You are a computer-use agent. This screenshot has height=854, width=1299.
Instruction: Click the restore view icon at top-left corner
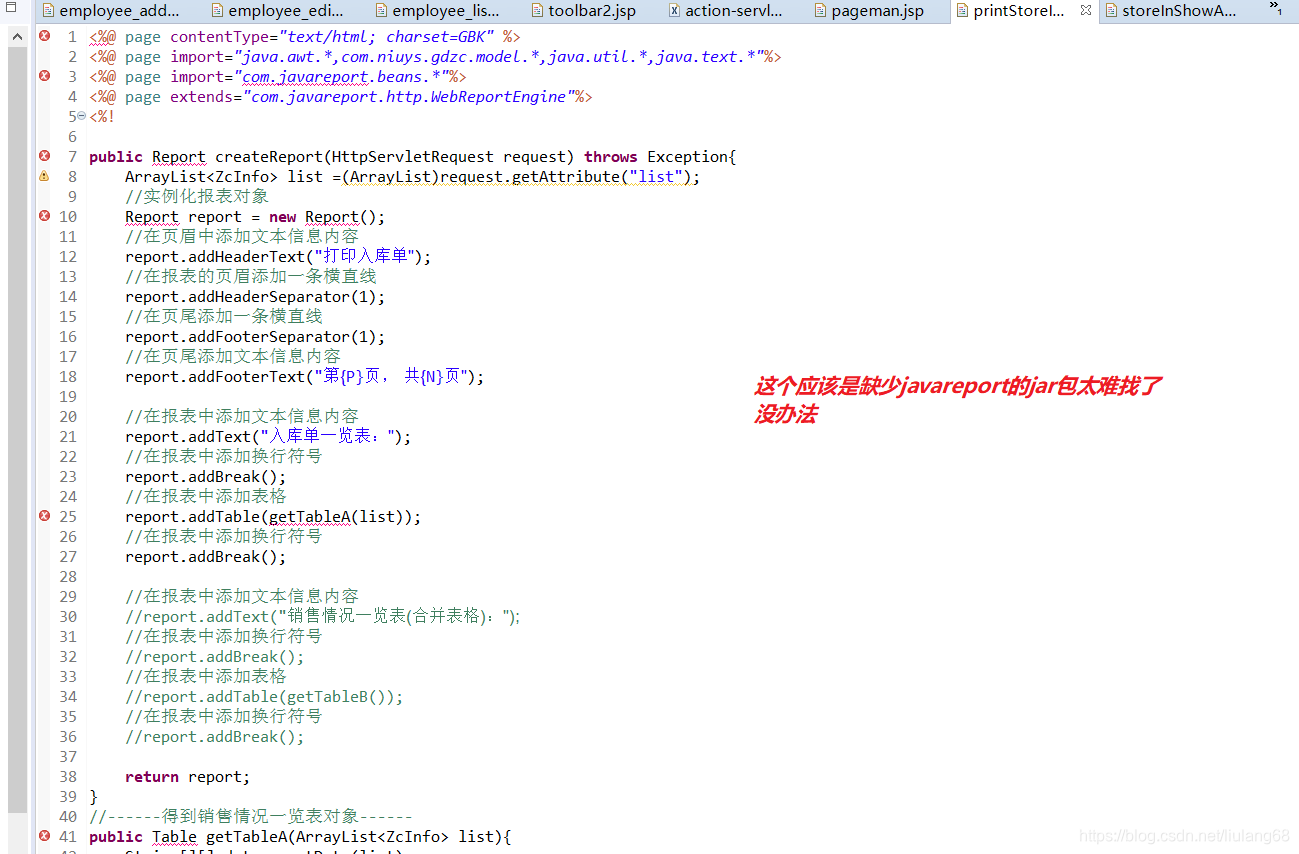[12, 8]
